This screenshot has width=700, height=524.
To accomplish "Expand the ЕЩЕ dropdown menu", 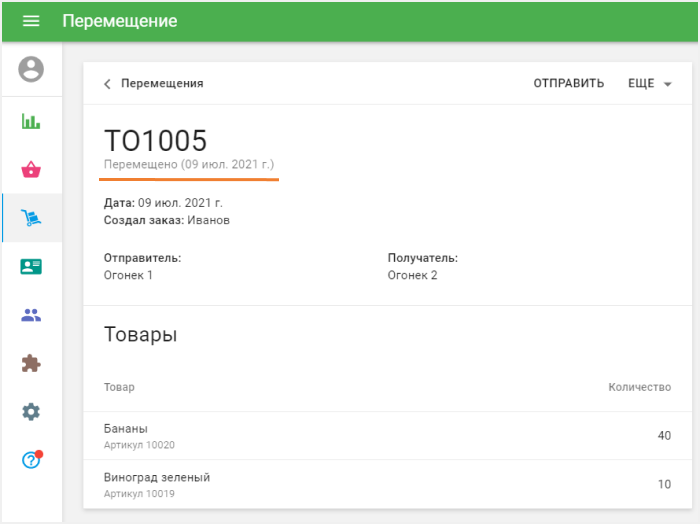I will pos(650,83).
